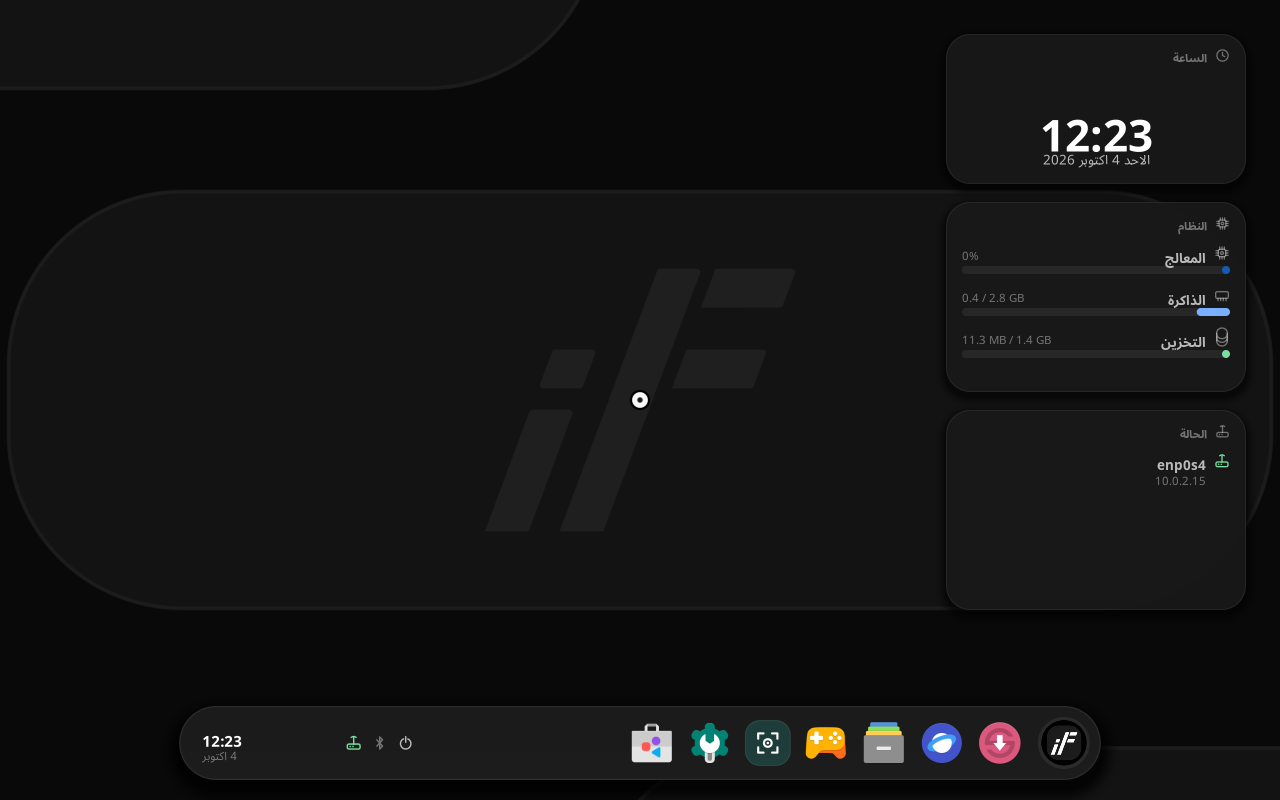Click the الحالة widget title
This screenshot has height=800, width=1280.
(x=1193, y=434)
